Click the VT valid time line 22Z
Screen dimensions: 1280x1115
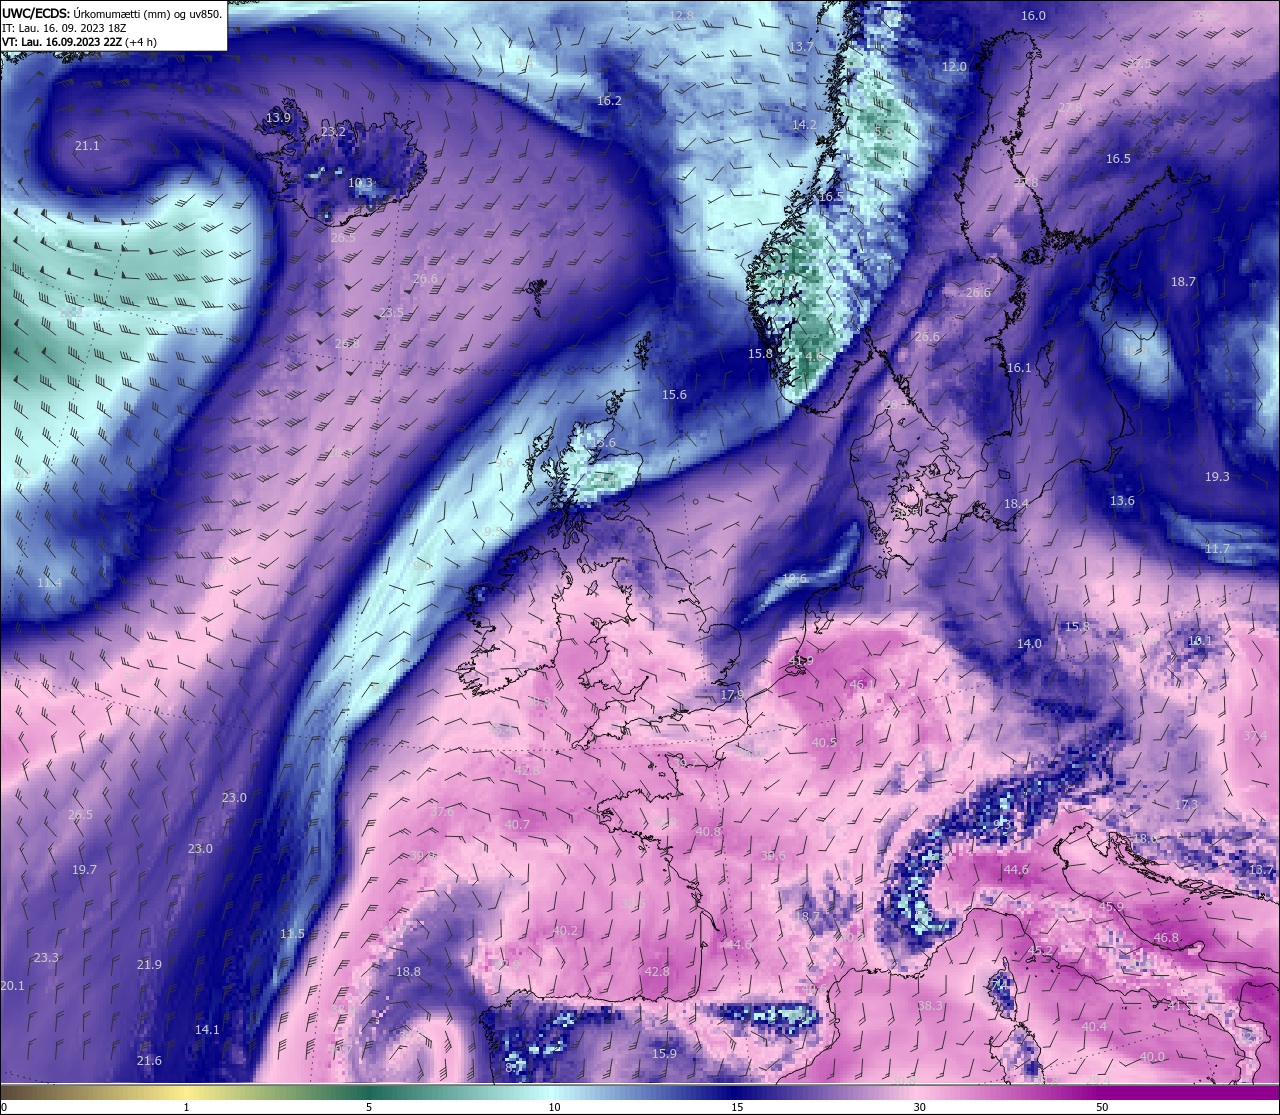point(79,42)
